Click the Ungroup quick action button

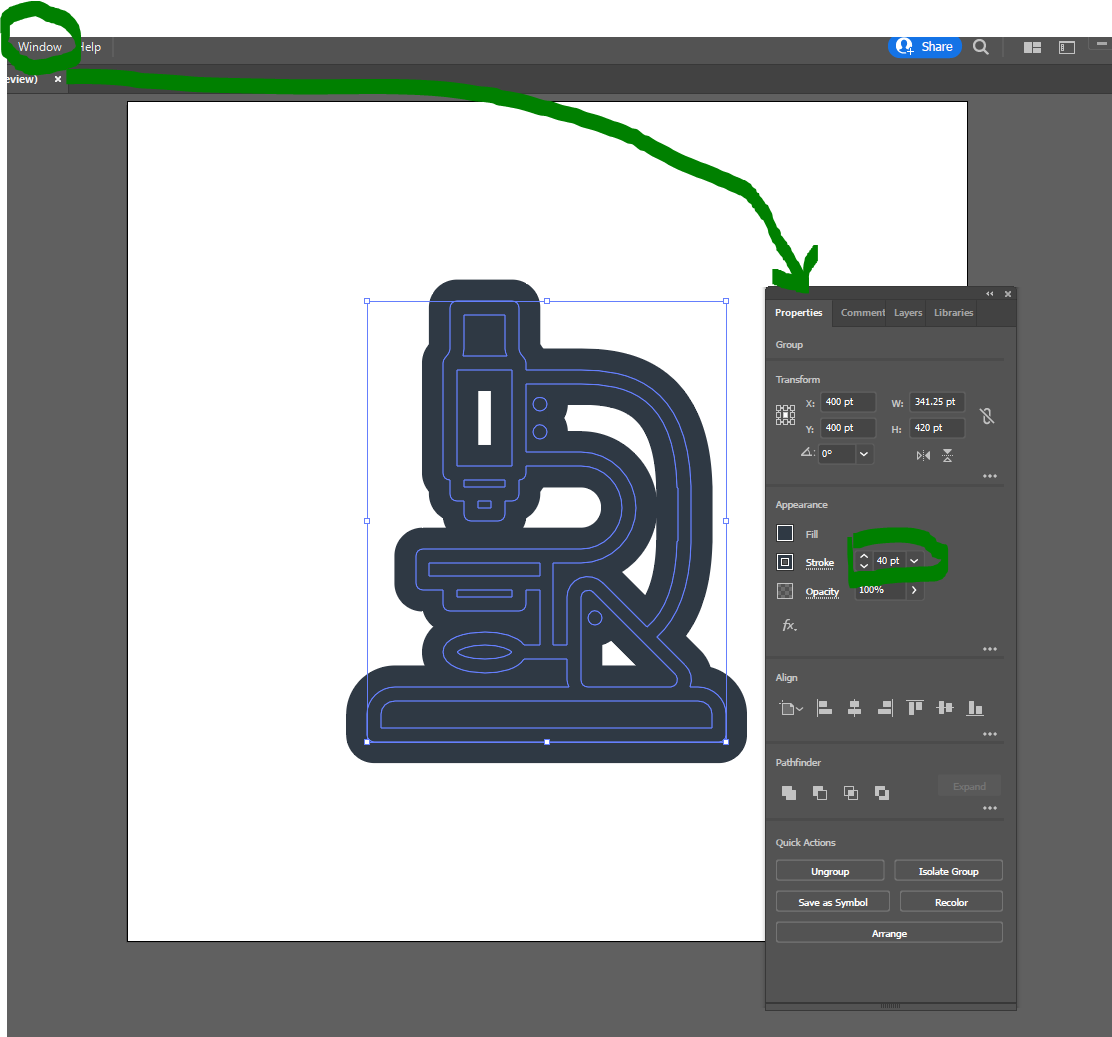(829, 870)
